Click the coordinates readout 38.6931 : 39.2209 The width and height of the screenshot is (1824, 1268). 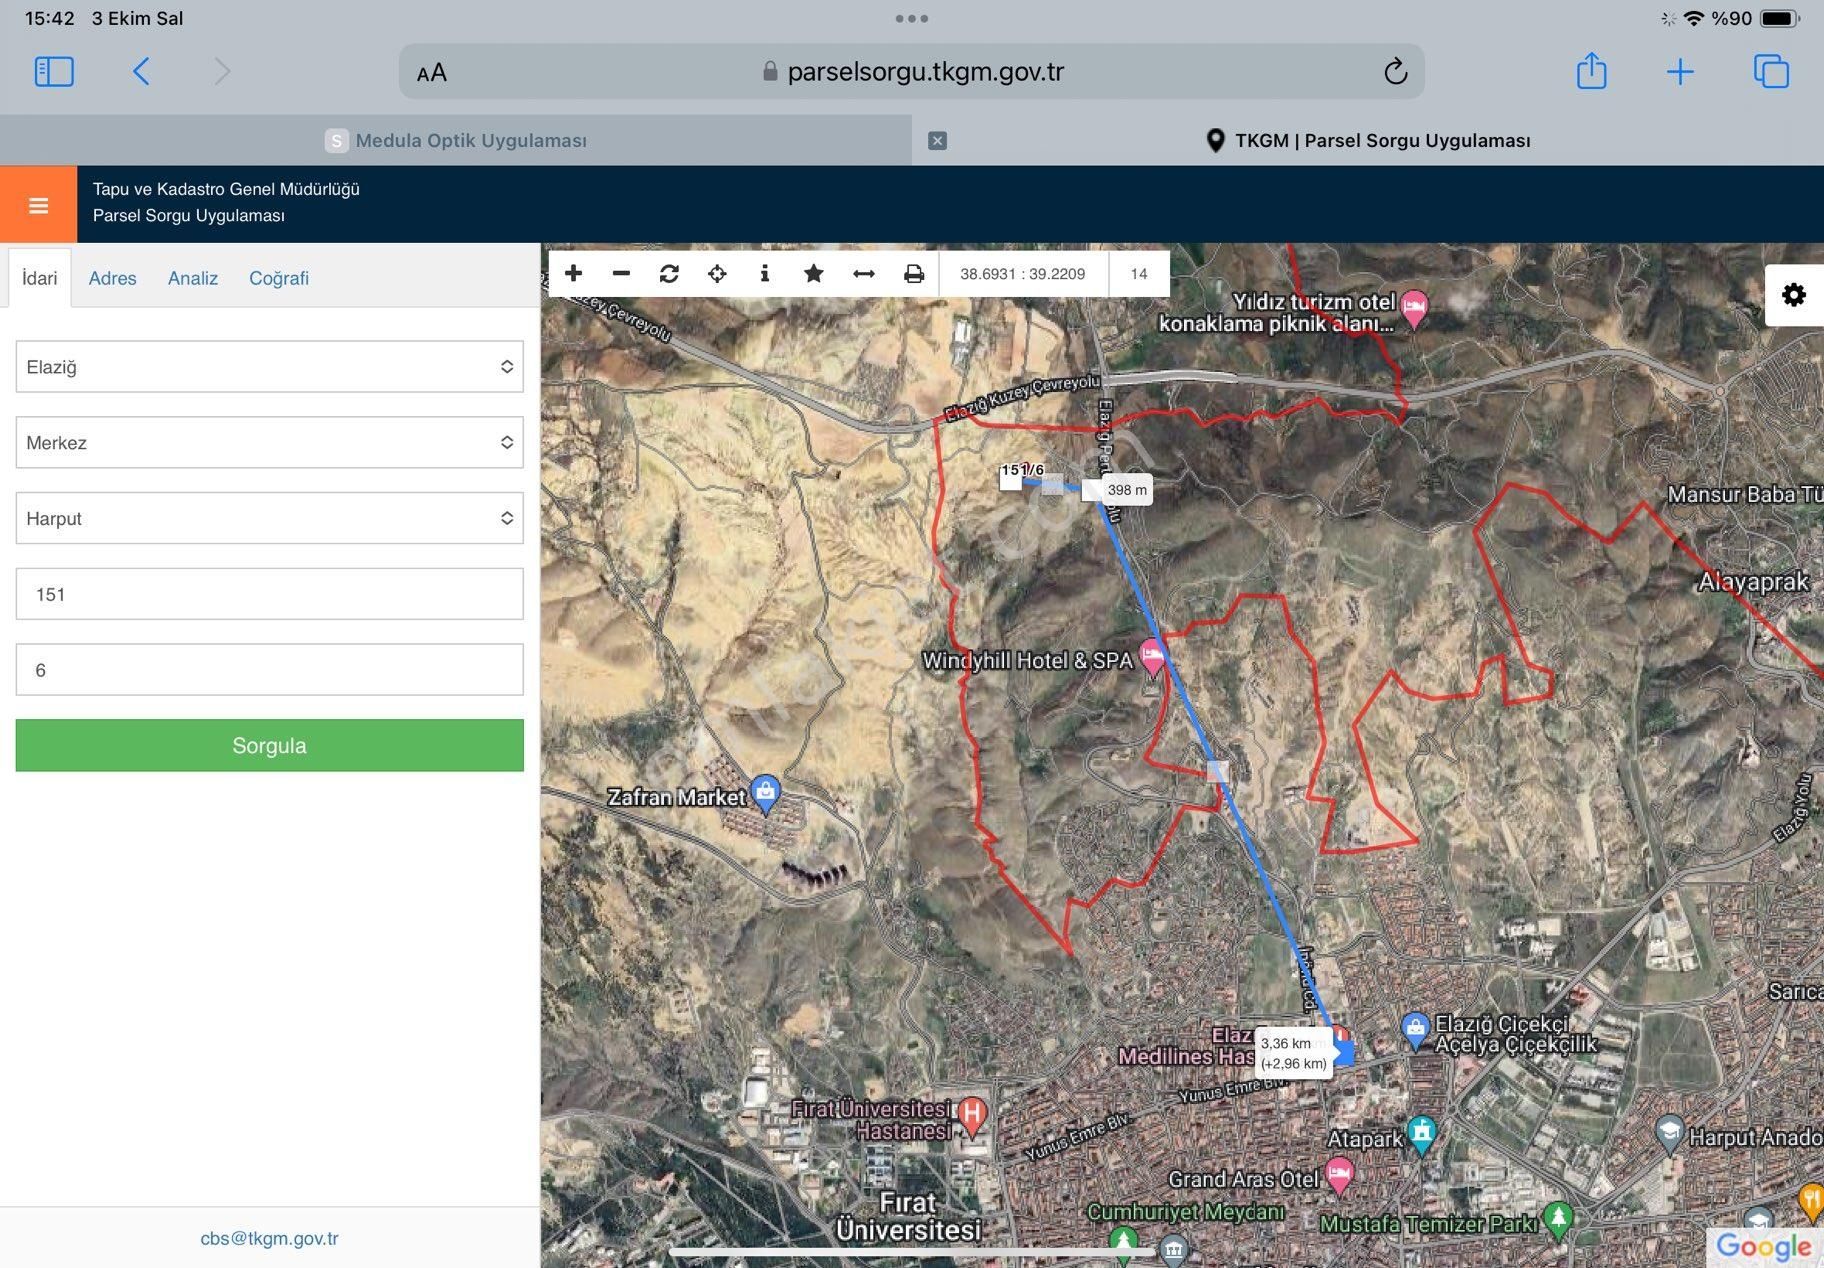[x=1023, y=274]
